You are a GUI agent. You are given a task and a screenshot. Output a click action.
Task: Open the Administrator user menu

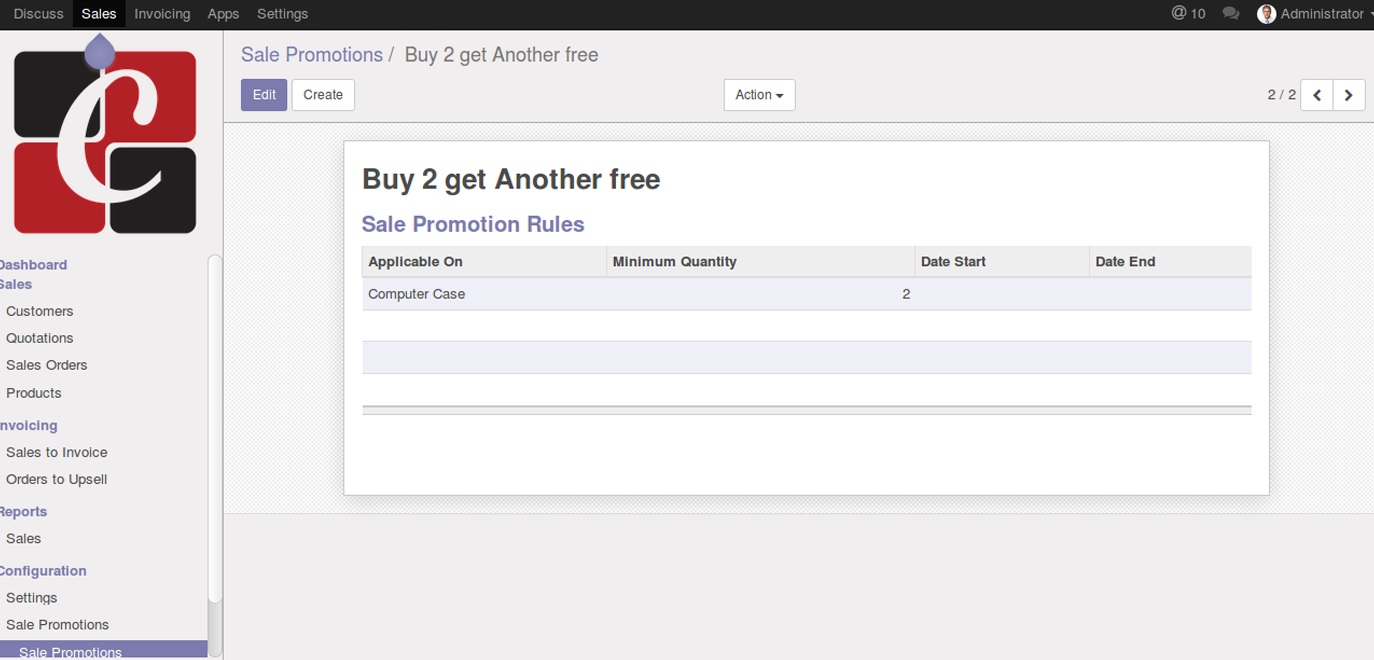tap(1315, 14)
